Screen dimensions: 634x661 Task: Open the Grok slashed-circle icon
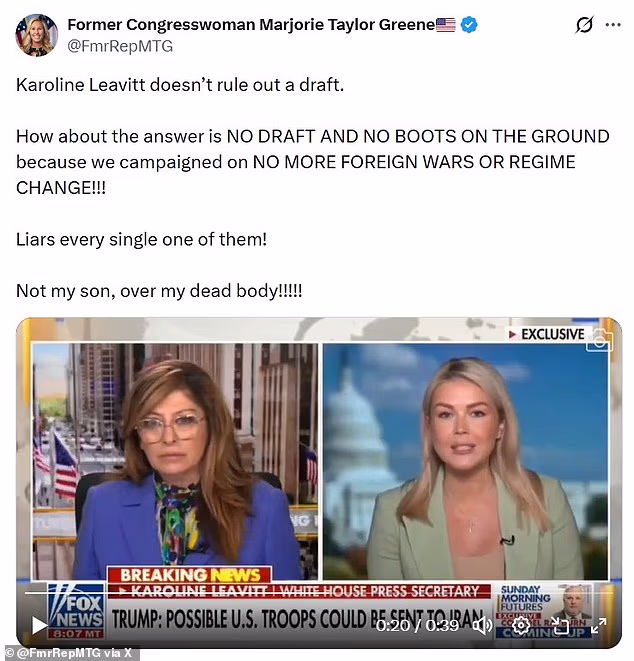pos(584,25)
